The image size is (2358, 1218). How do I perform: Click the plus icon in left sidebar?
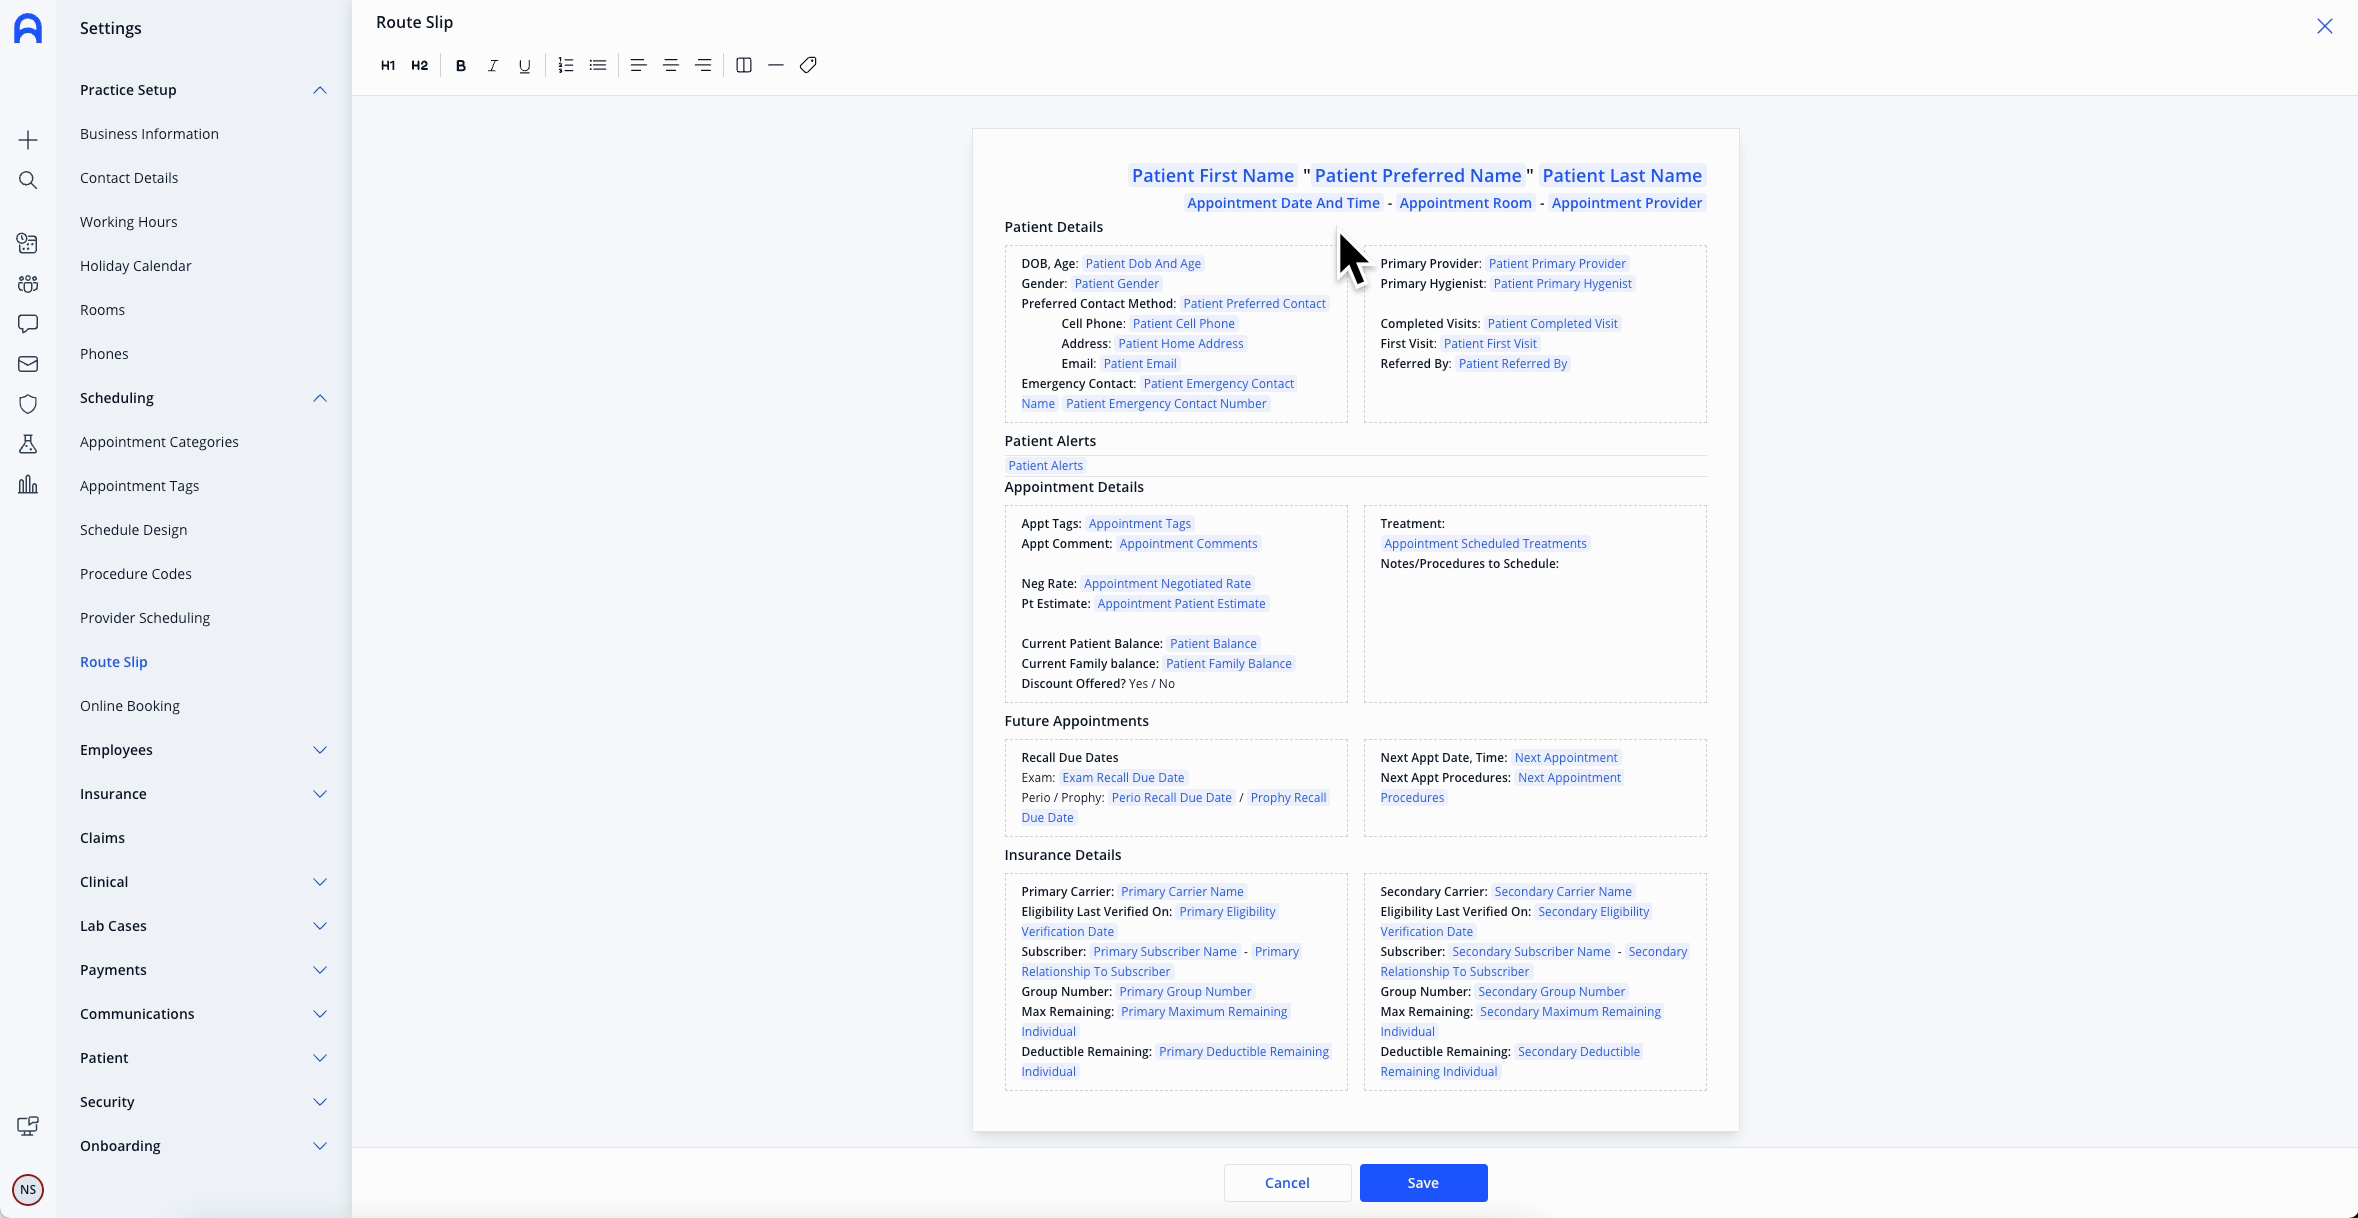coord(28,140)
